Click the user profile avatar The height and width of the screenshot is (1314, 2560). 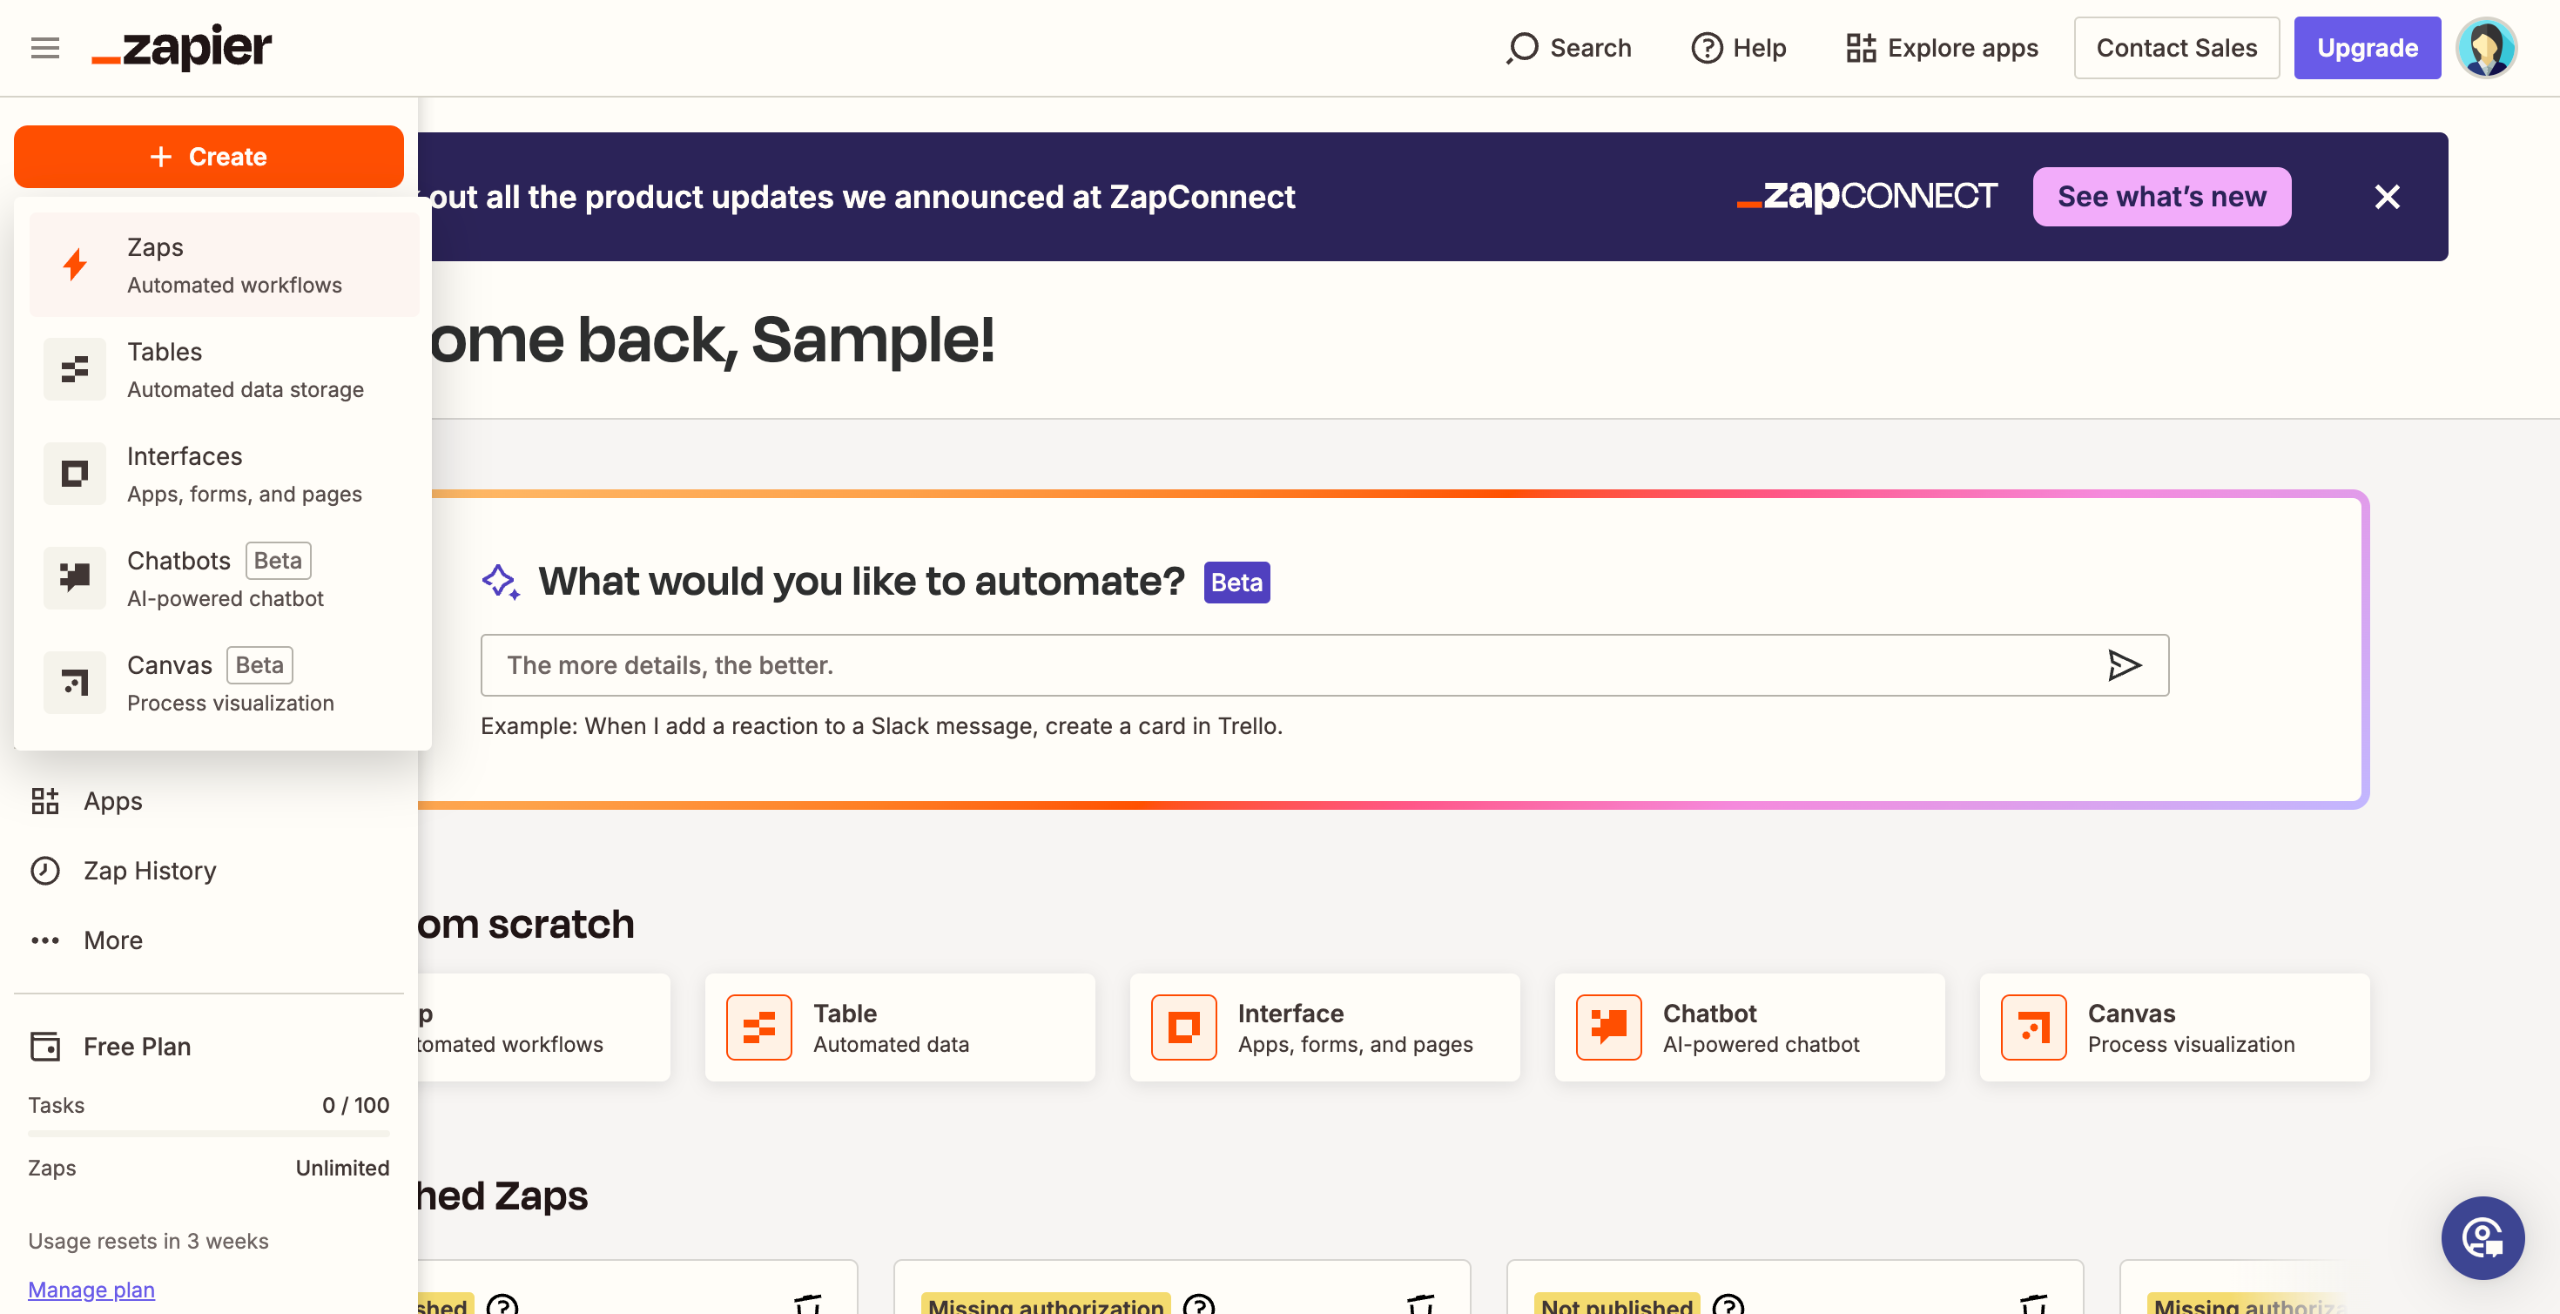(2486, 48)
